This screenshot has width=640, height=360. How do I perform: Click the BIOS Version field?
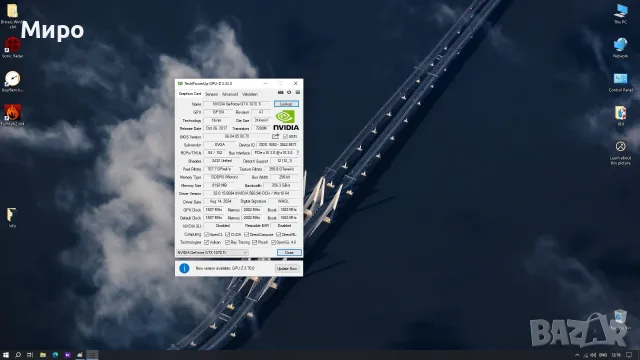[x=237, y=136]
